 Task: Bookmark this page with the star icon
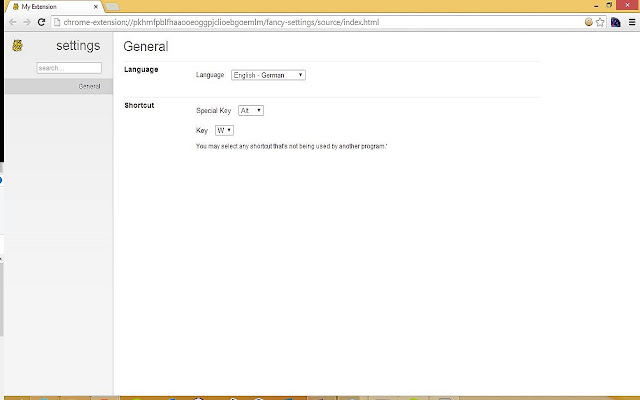[x=600, y=22]
